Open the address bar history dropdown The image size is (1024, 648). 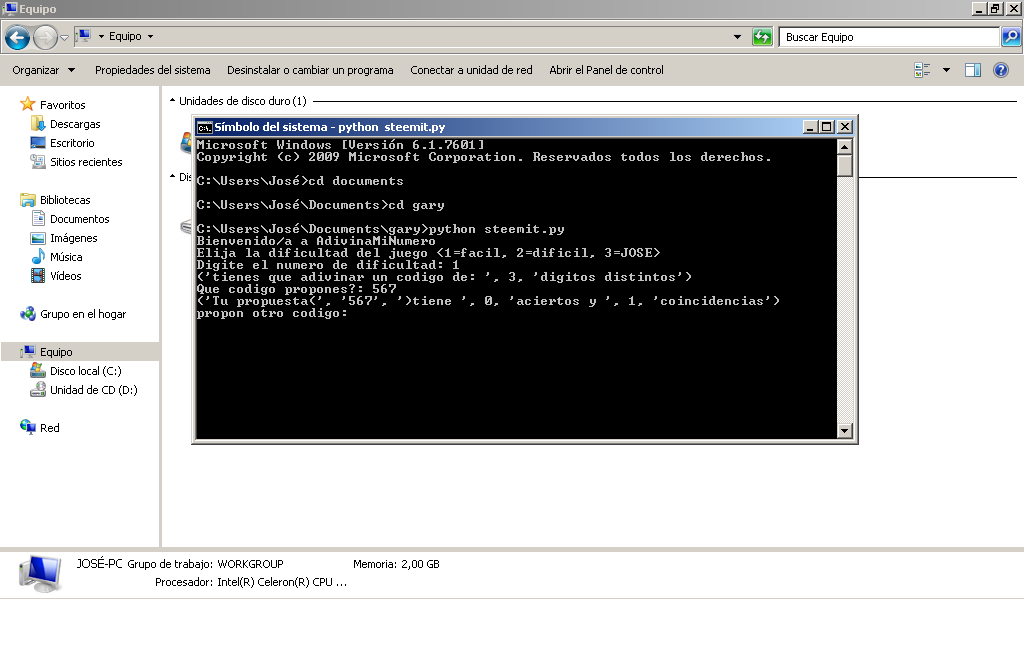point(737,37)
